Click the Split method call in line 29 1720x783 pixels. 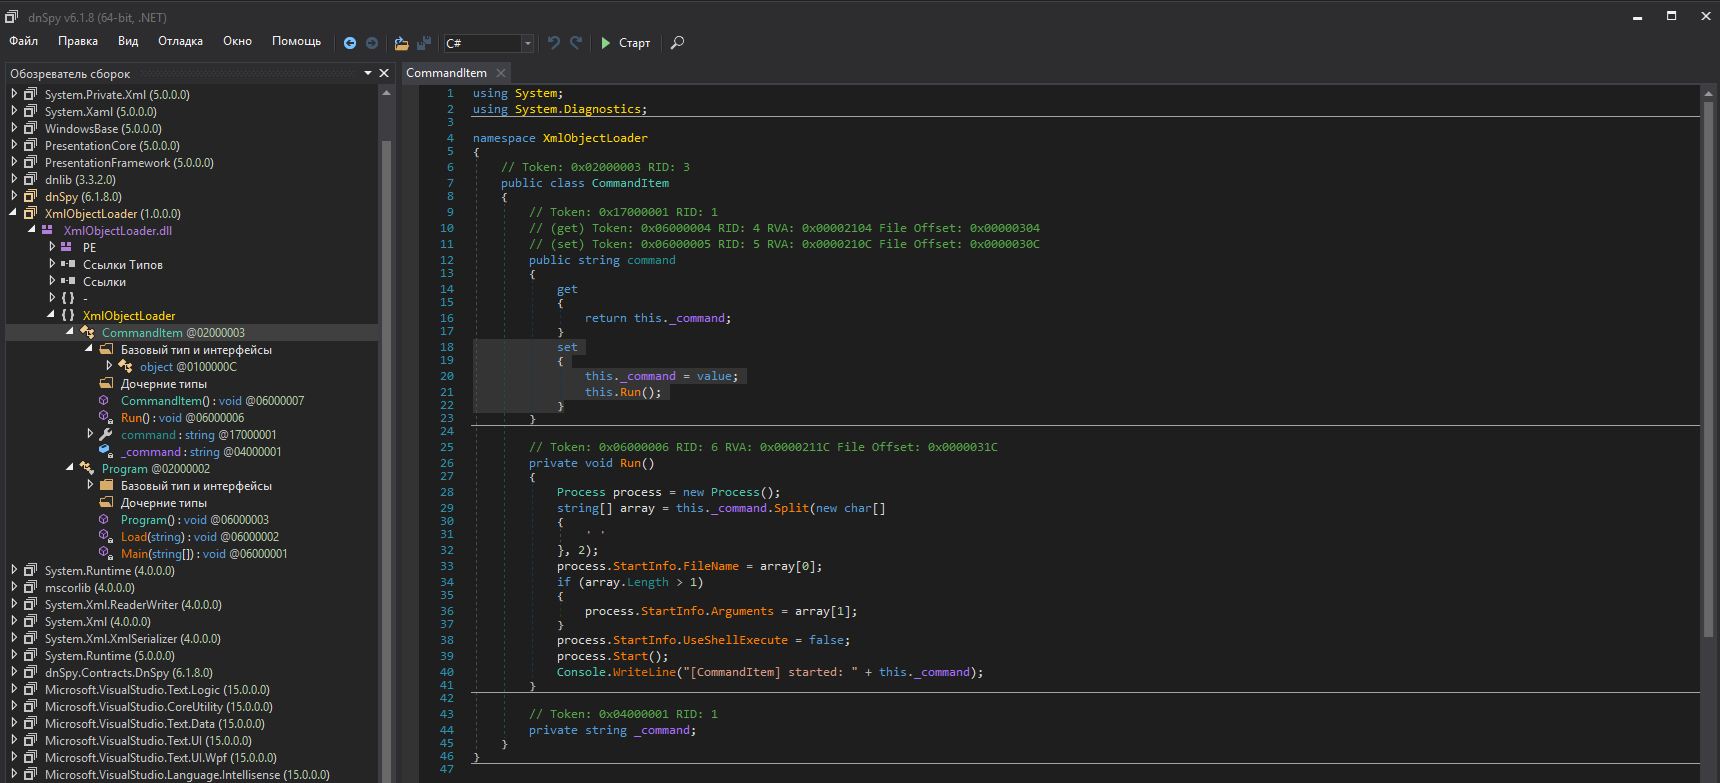coord(791,508)
